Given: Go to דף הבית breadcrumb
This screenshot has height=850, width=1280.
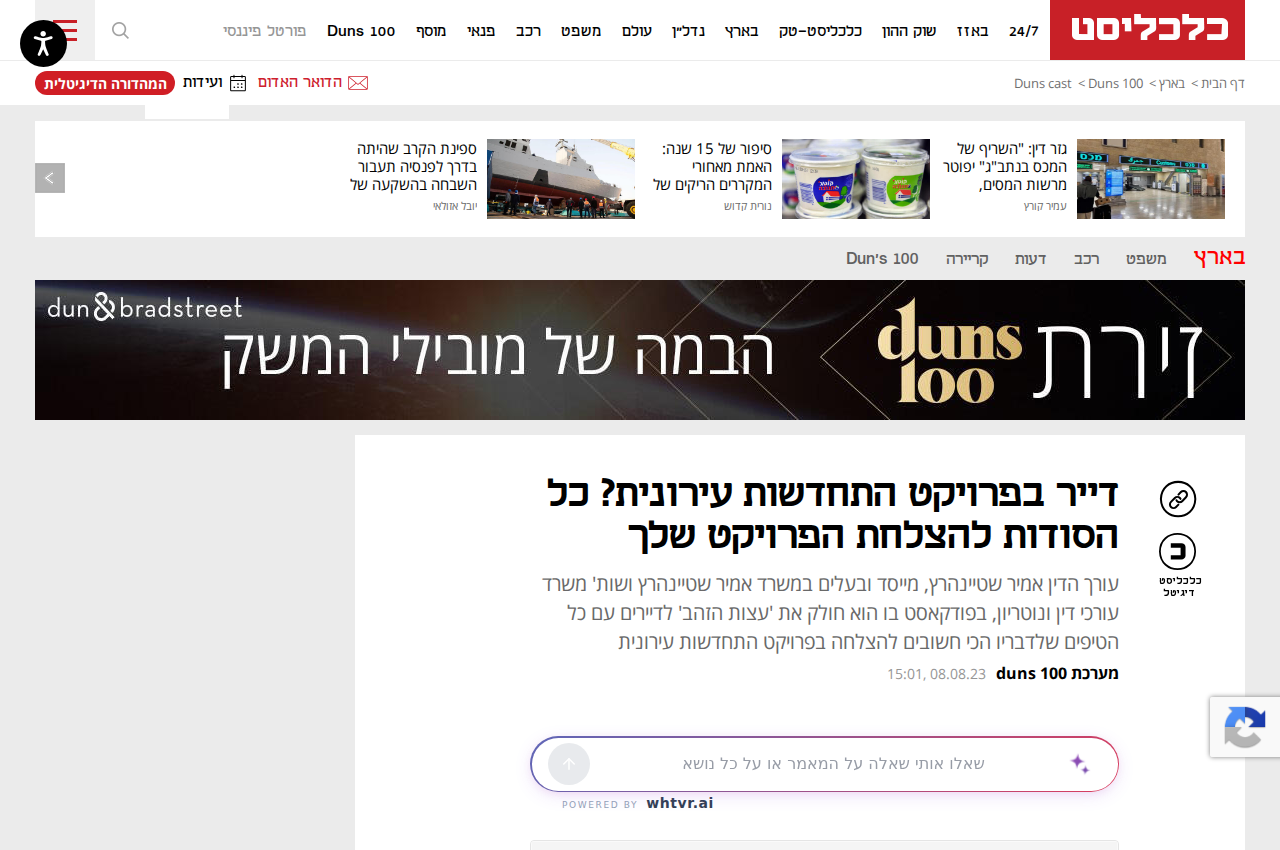Looking at the screenshot, I should [1223, 83].
